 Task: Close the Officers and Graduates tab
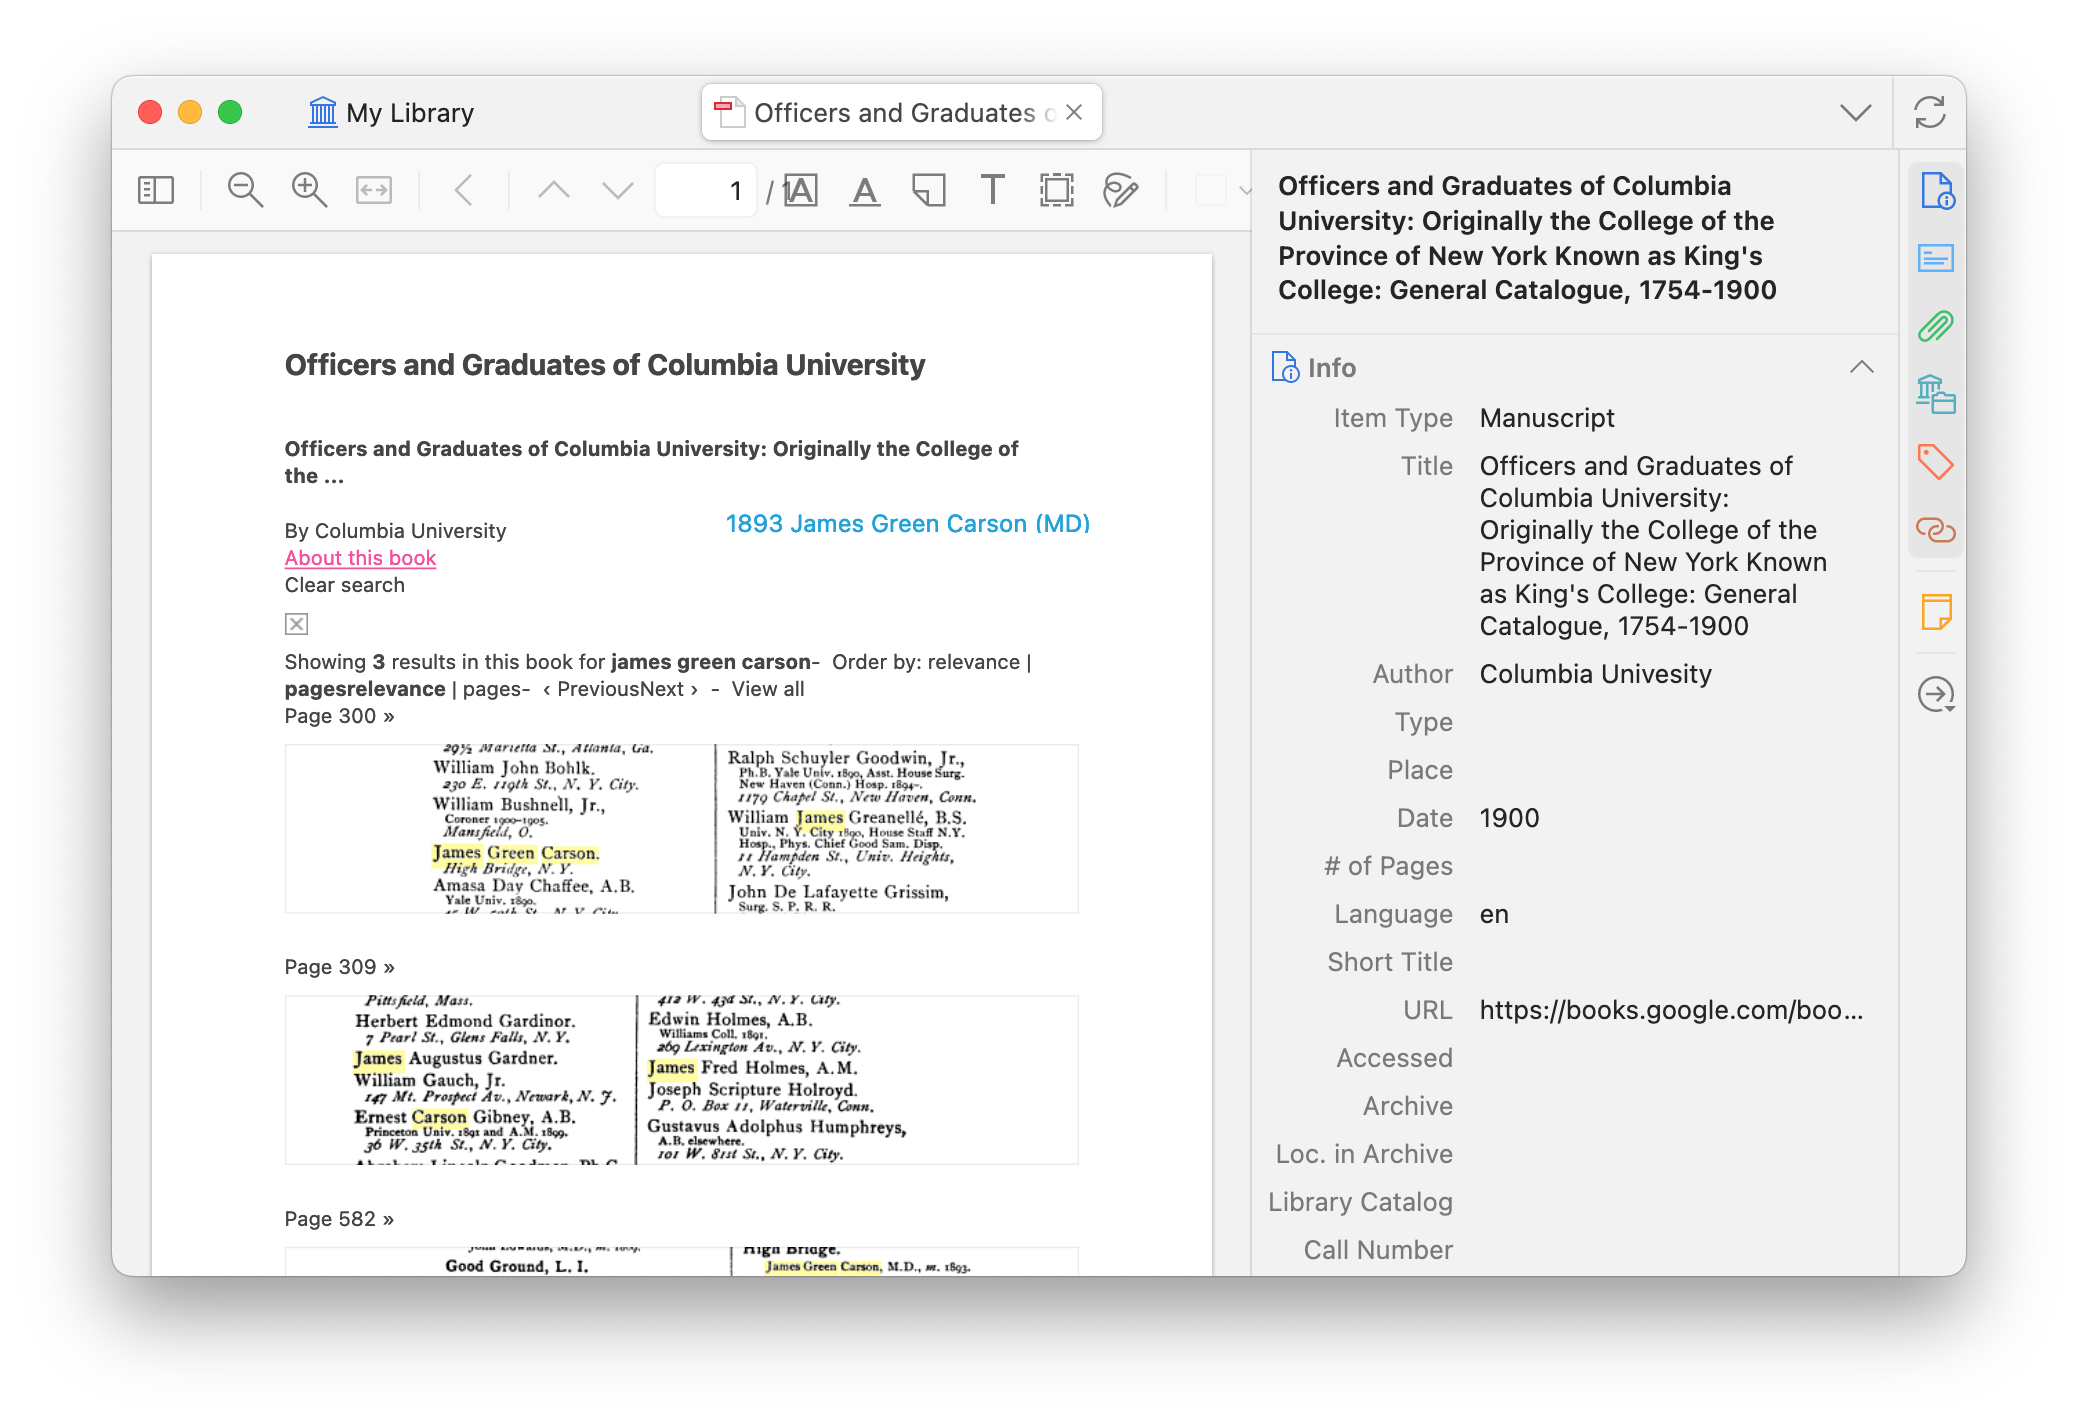point(1075,113)
